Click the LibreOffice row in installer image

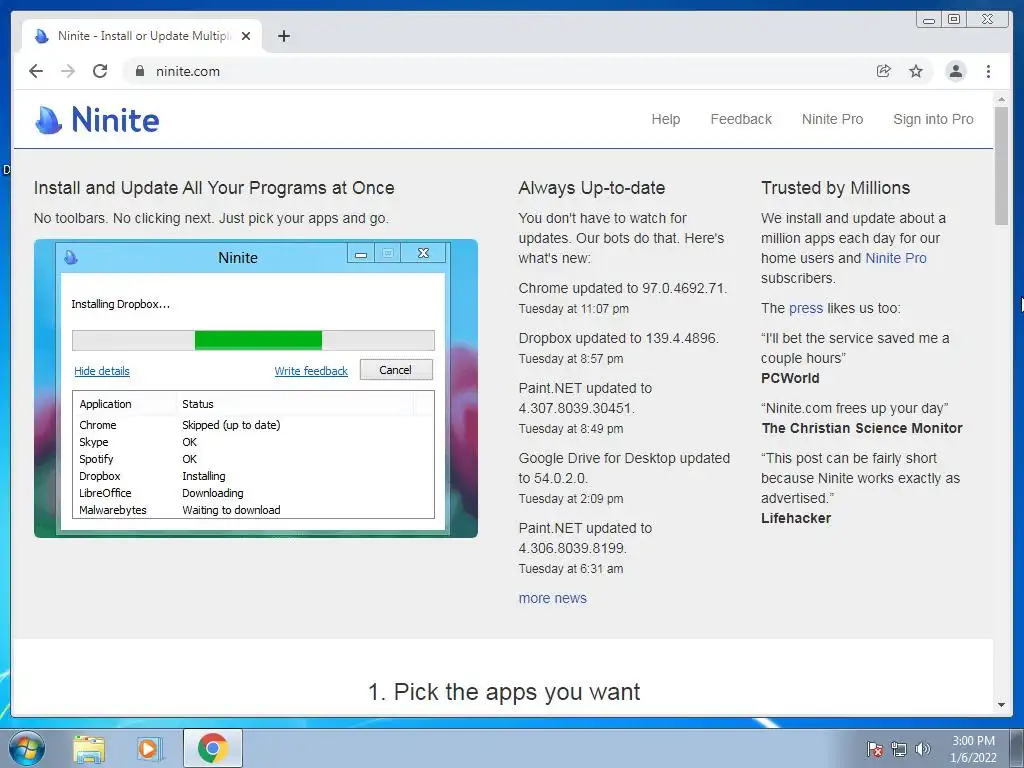click(x=253, y=493)
